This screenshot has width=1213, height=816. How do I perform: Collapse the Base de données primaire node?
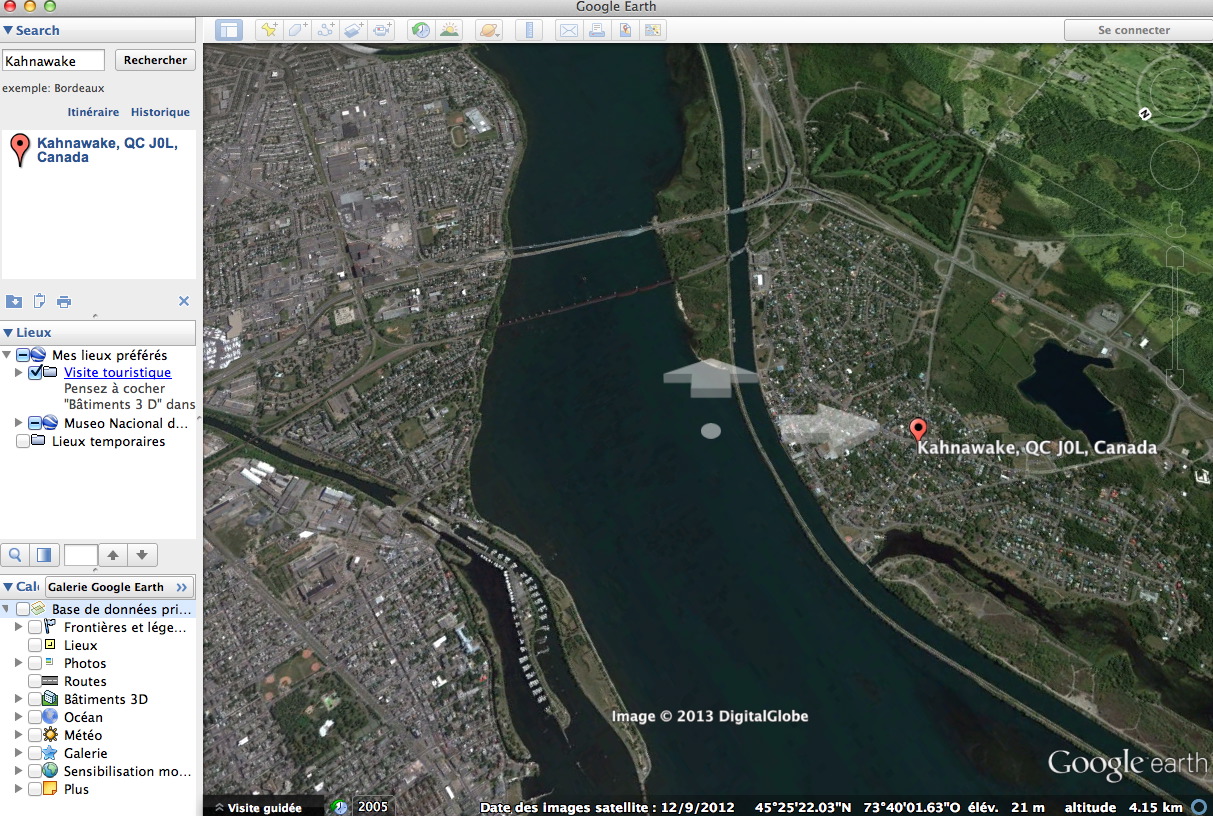click(8, 609)
